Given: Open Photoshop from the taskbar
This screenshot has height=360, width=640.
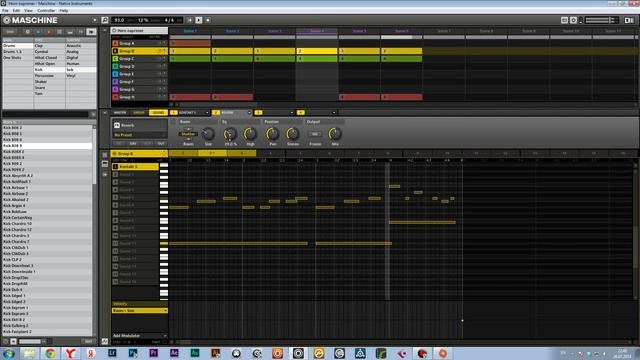Looking at the screenshot, I should point(133,353).
